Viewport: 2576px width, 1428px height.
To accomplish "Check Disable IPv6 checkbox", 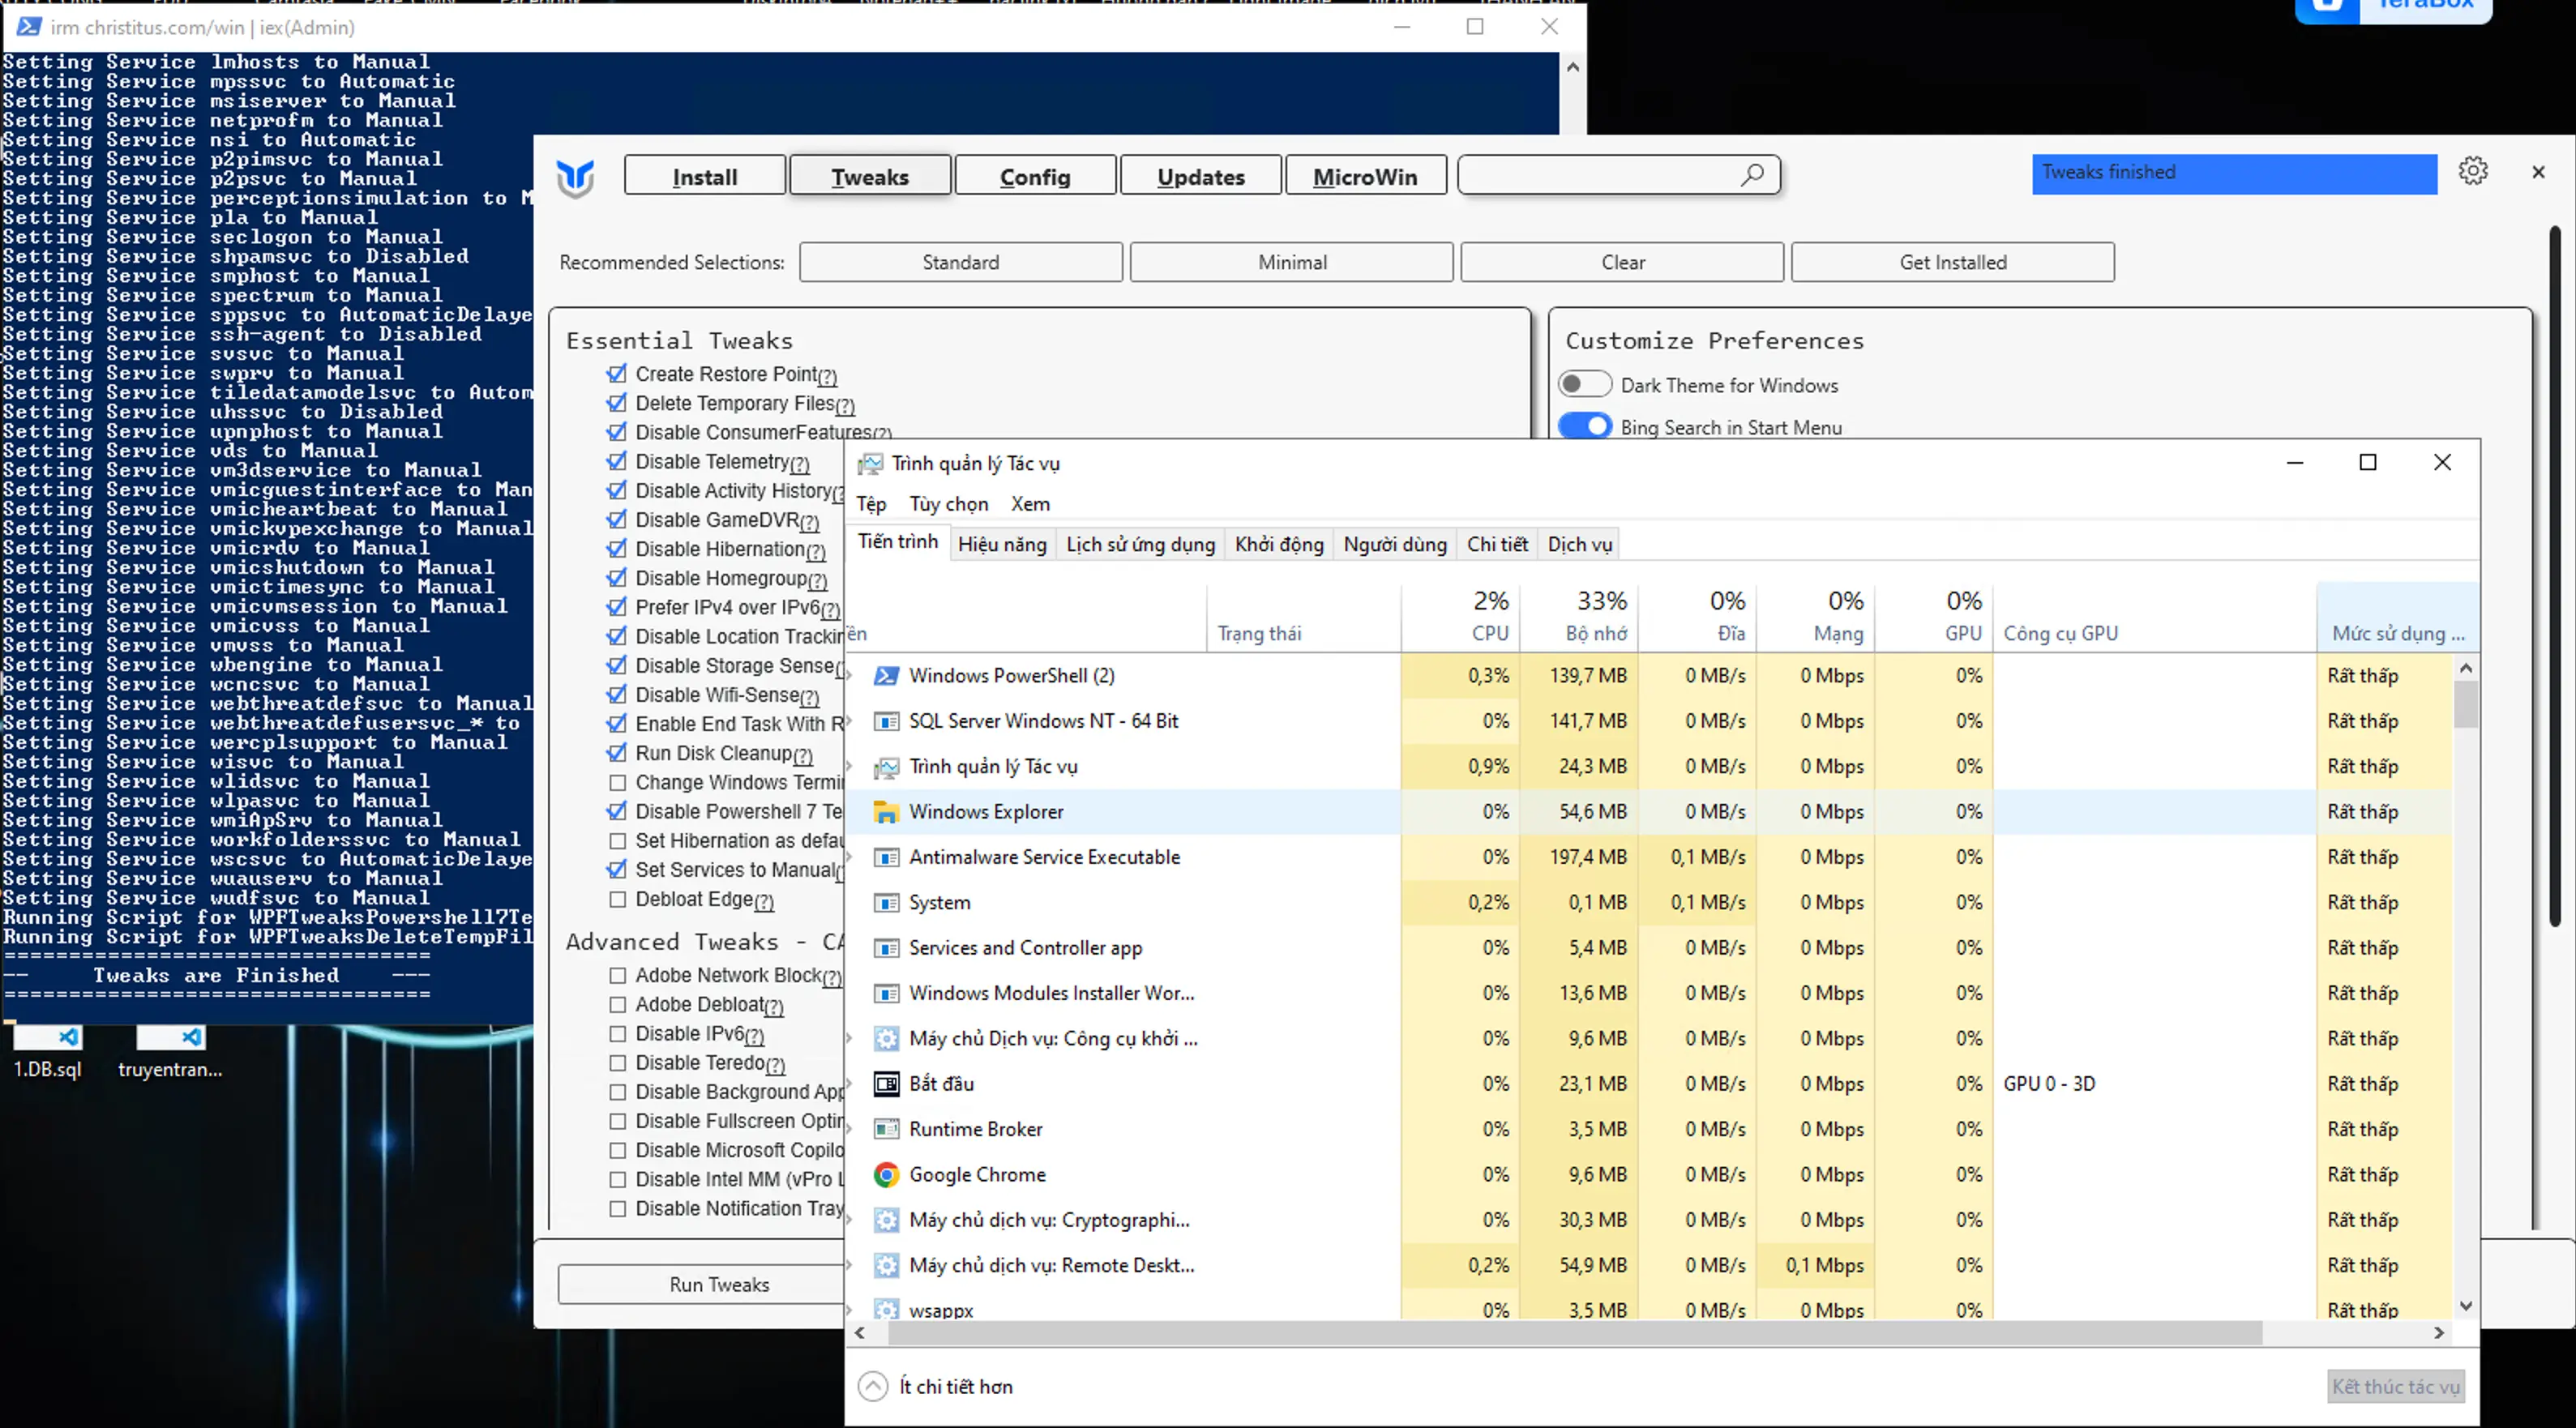I will (617, 1034).
